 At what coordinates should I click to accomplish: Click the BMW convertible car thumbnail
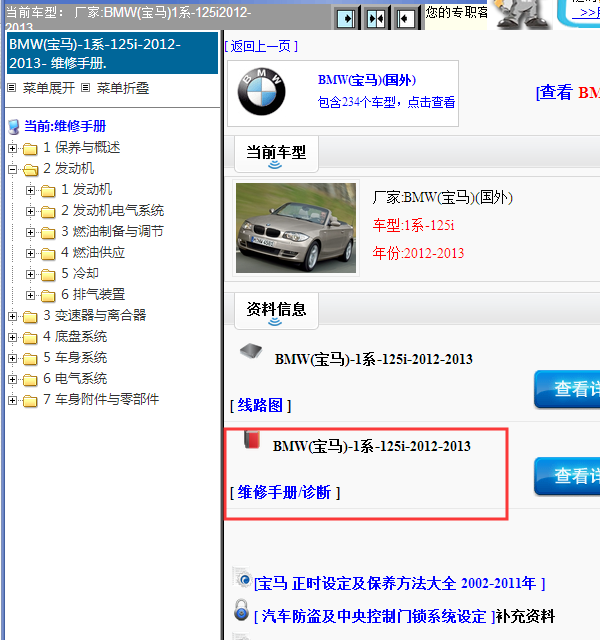coord(296,228)
